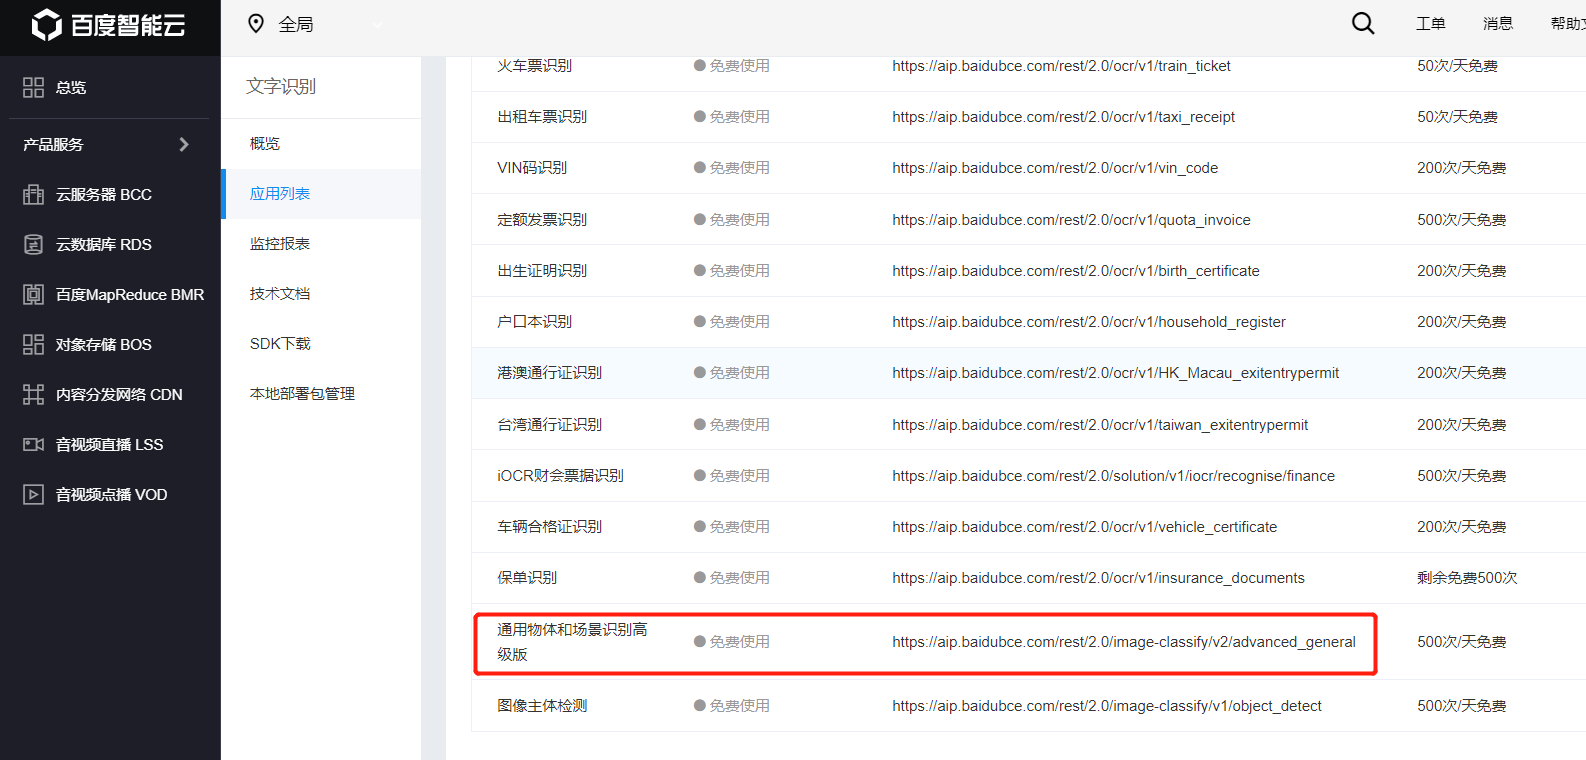This screenshot has height=760, width=1586.
Task: Click the HK_Macau_exitentrypermit API URL
Action: (x=1115, y=373)
